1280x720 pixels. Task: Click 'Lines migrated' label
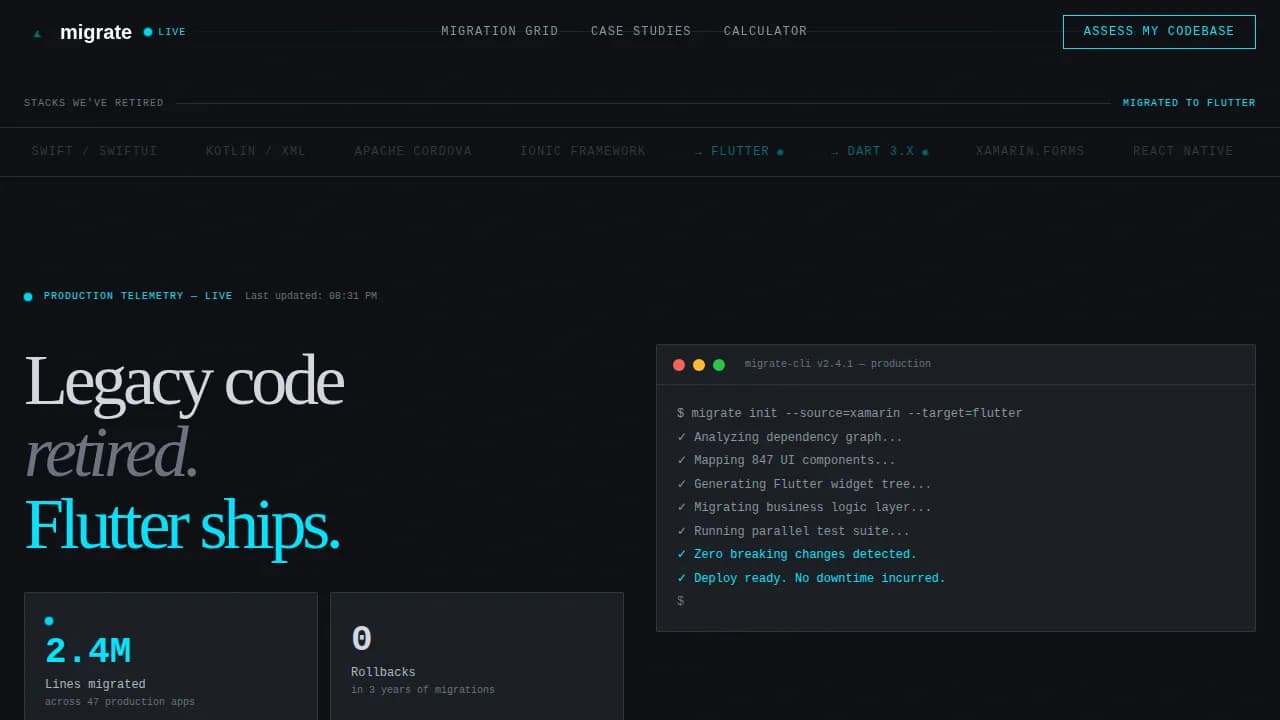click(95, 685)
